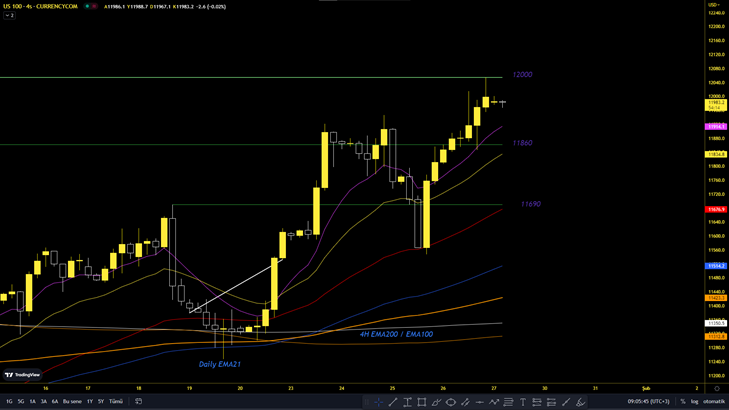Image resolution: width=729 pixels, height=410 pixels.
Task: Select the Fibonacci retracement tool
Action: coord(508,402)
